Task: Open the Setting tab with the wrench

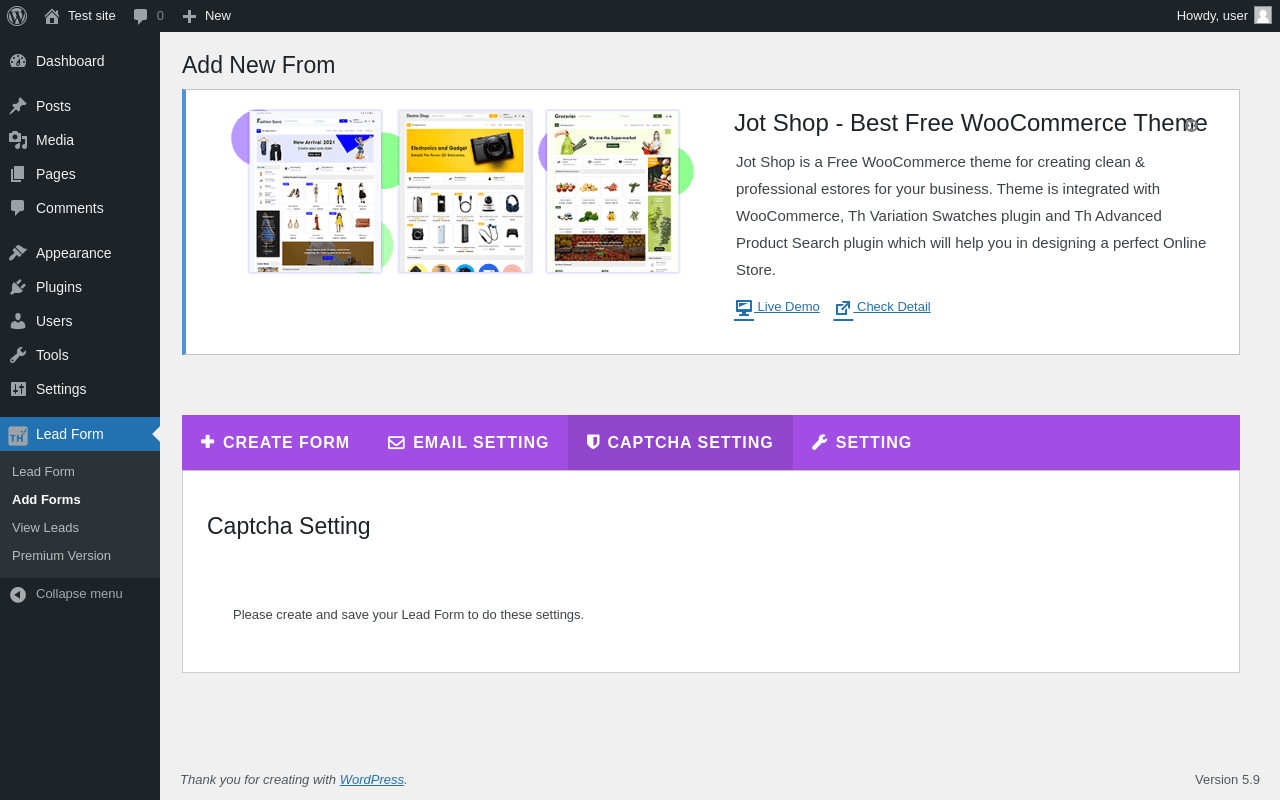Action: (x=861, y=443)
